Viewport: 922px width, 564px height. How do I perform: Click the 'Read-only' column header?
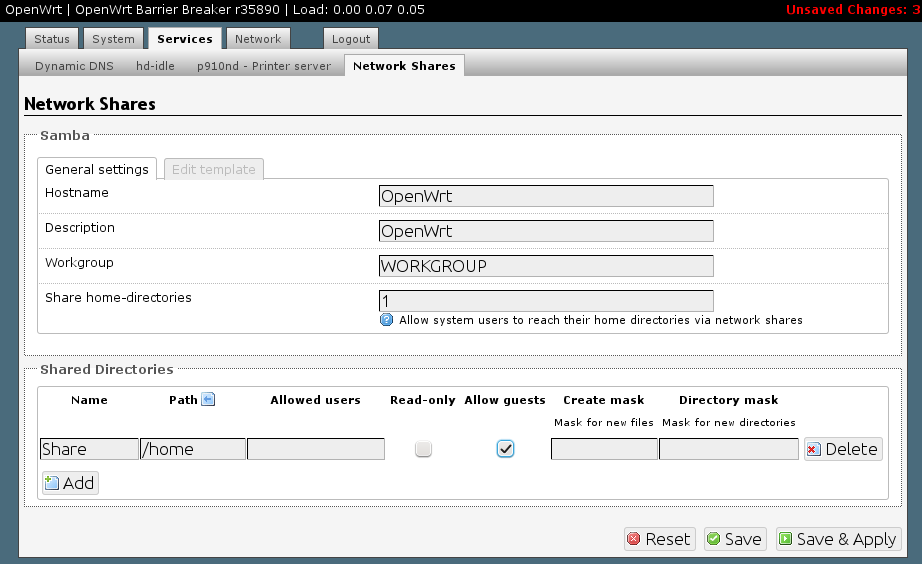click(x=423, y=400)
